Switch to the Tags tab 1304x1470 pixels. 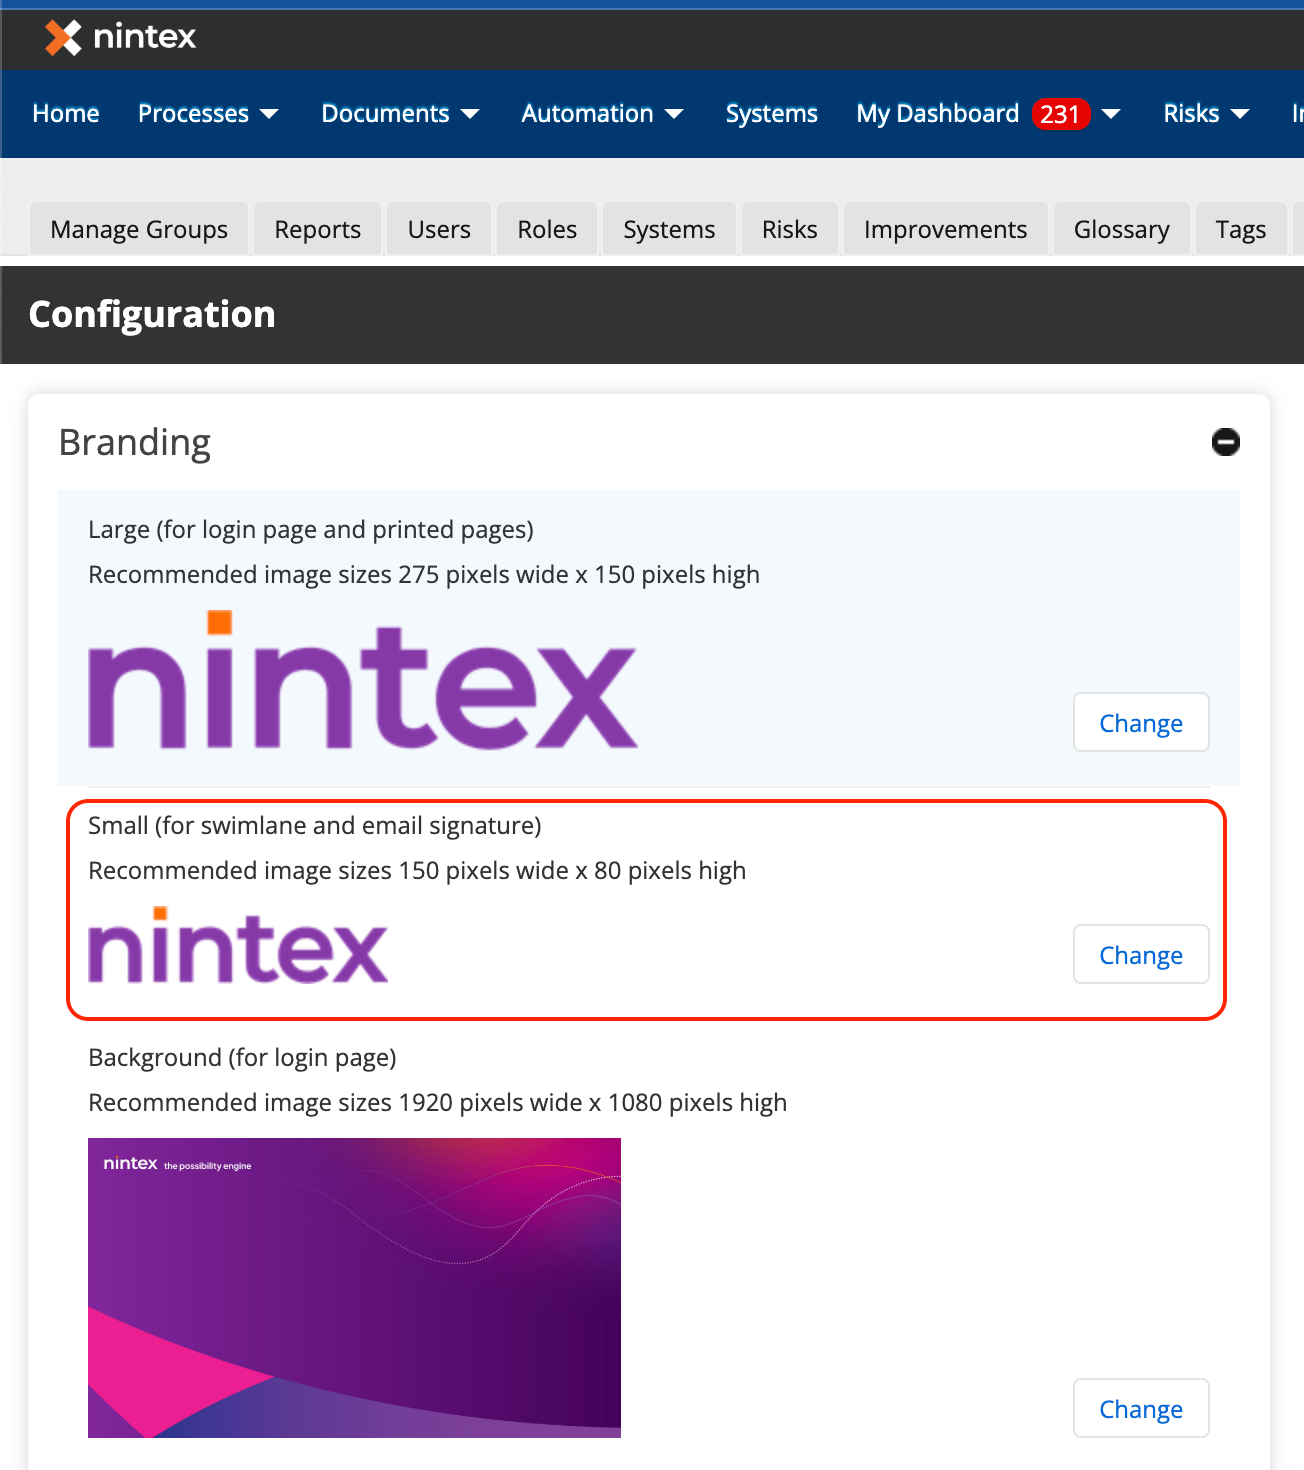1241,229
